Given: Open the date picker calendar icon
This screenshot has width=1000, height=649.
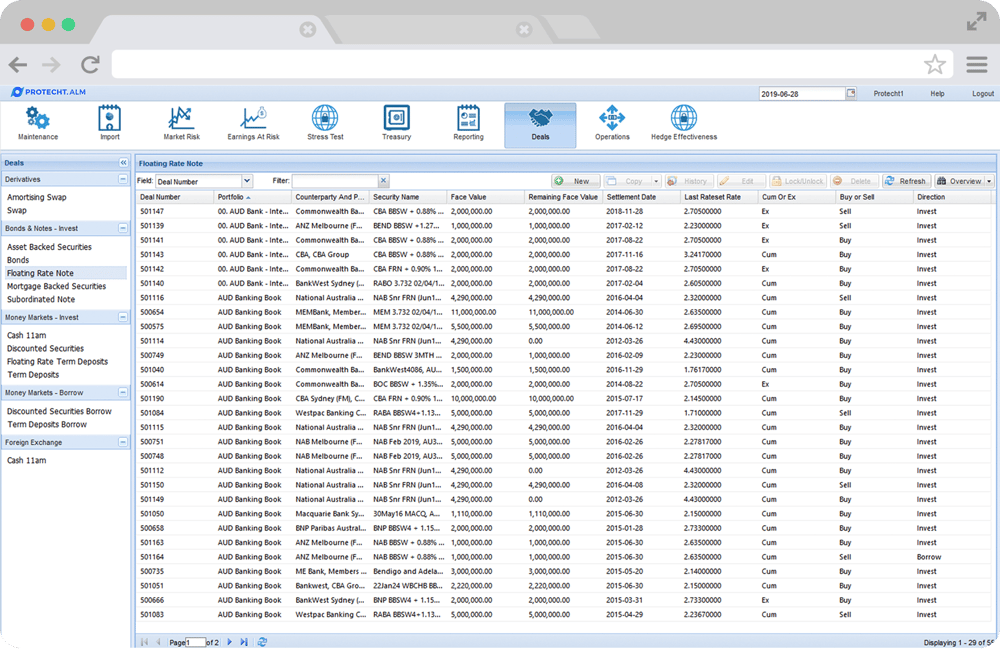Looking at the screenshot, I should tap(852, 92).
